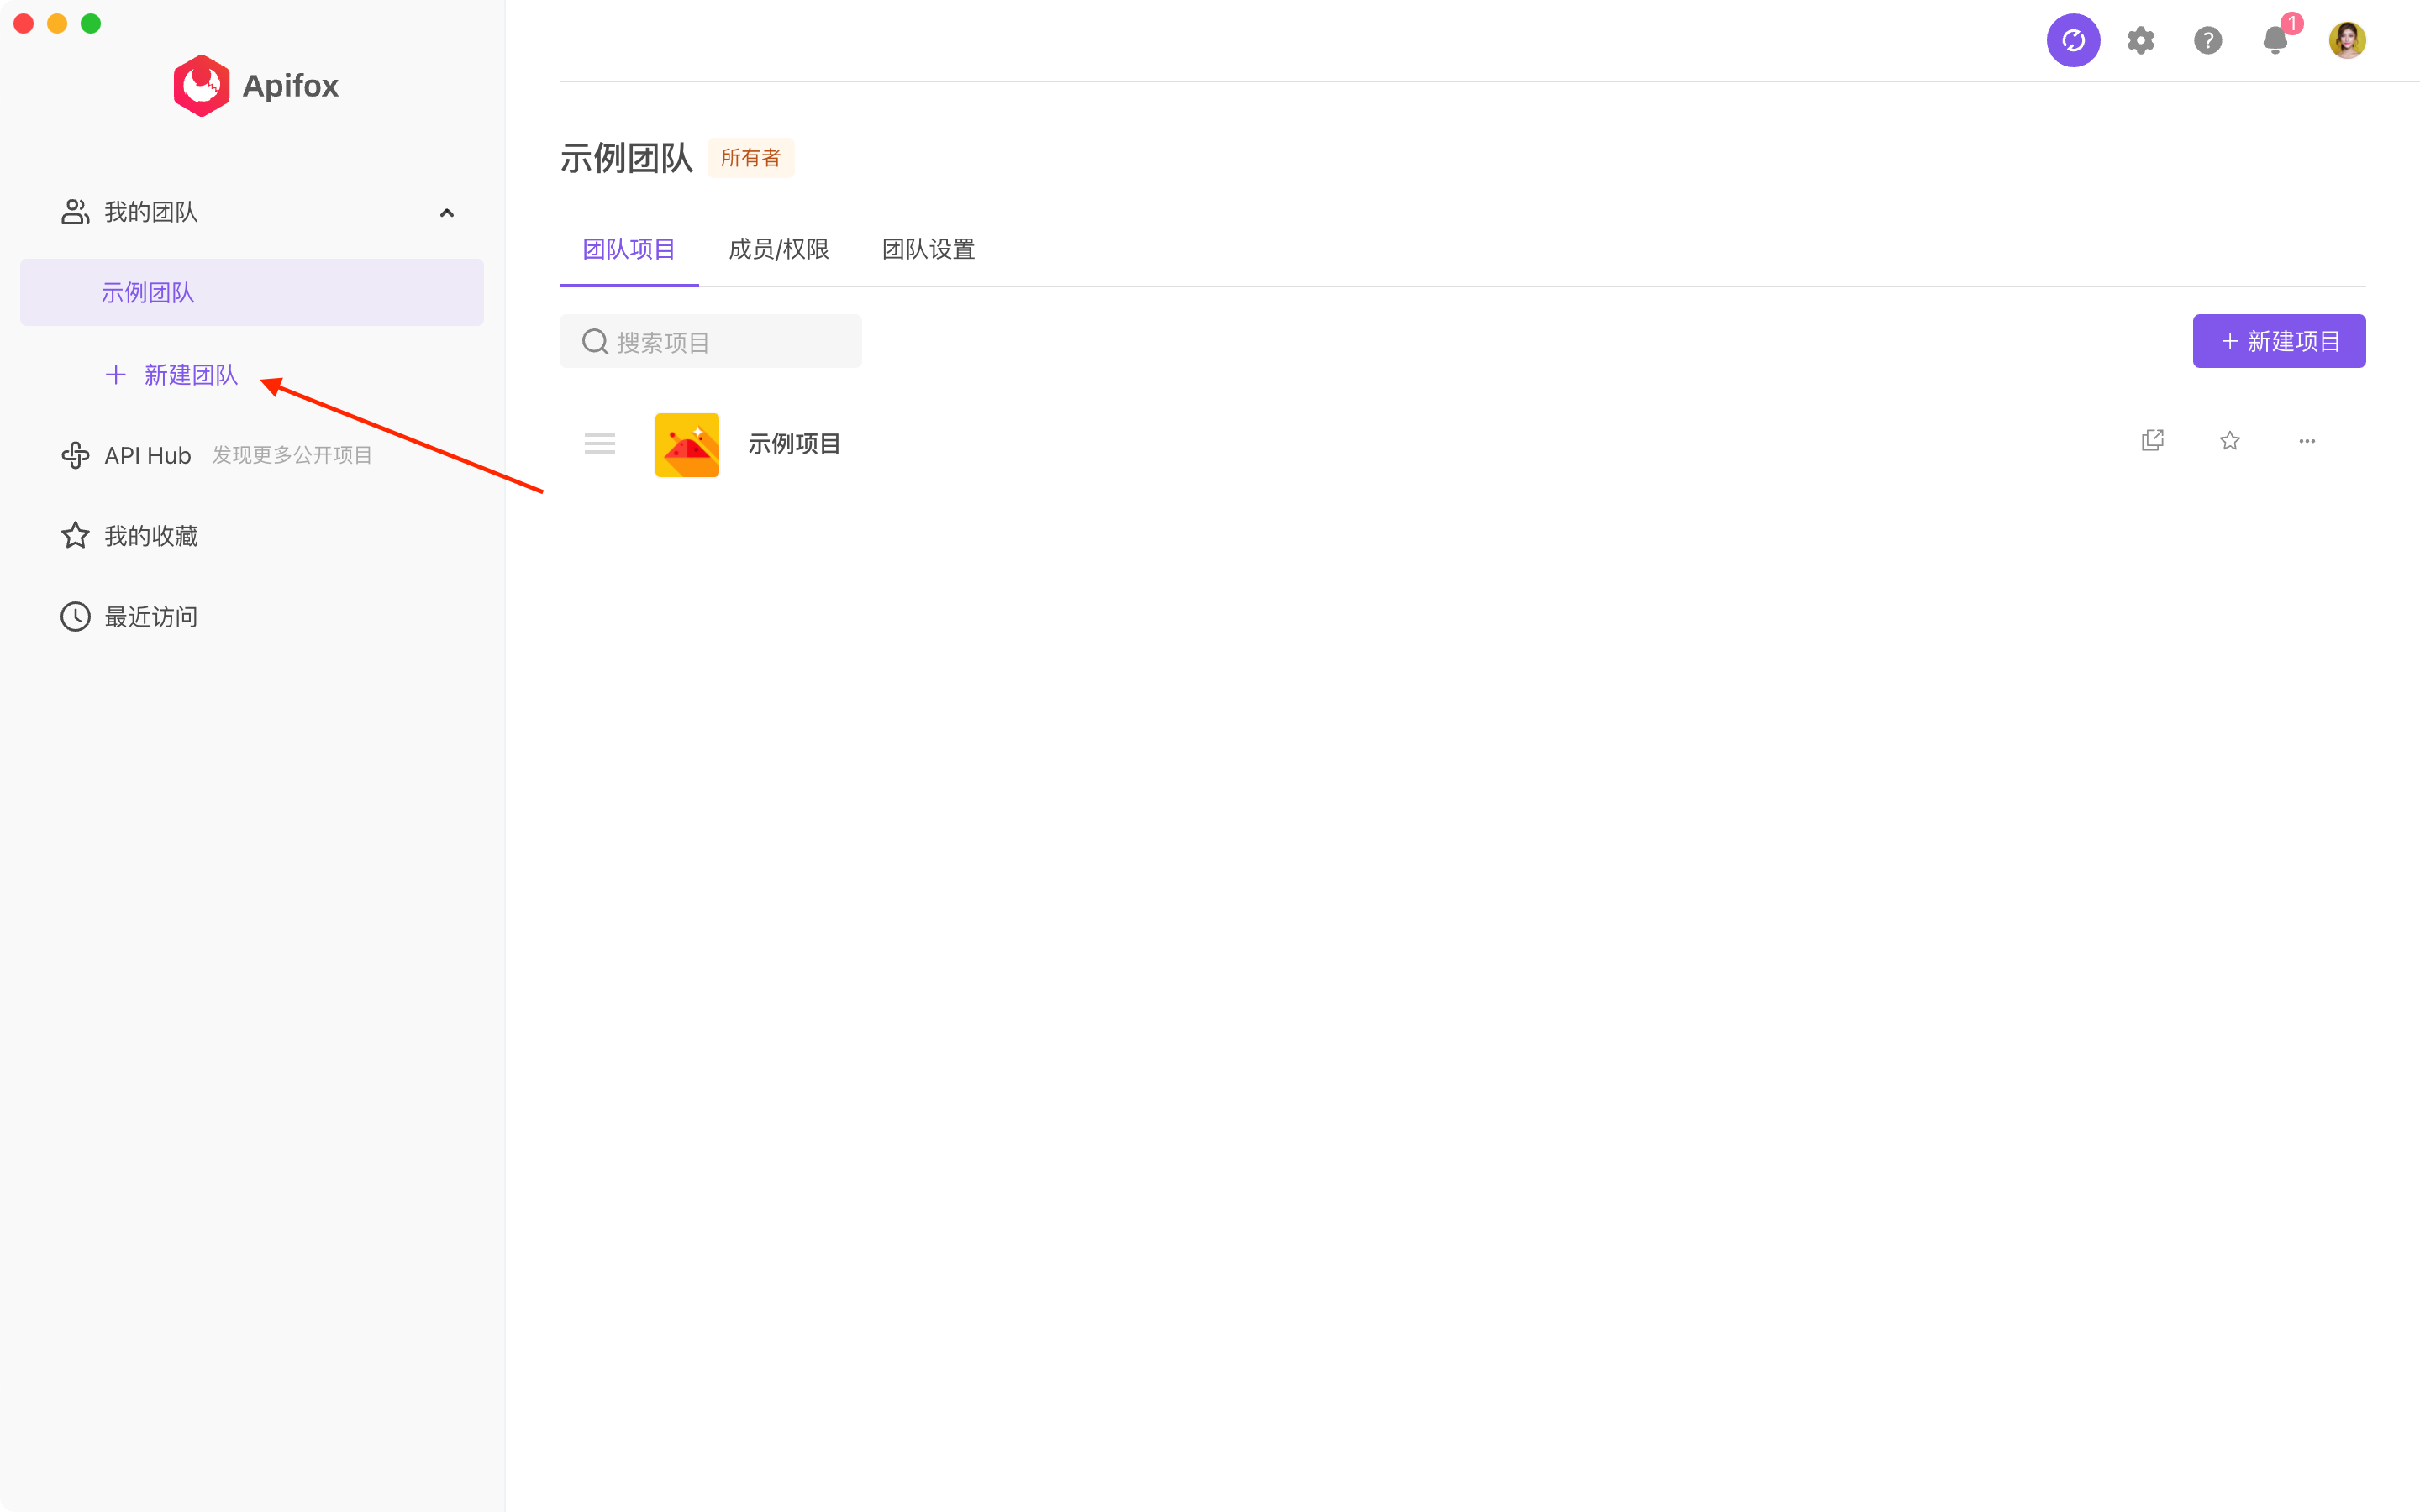2420x1512 pixels.
Task: Star the 示例项目 project as favorite
Action: pyautogui.click(x=2229, y=441)
